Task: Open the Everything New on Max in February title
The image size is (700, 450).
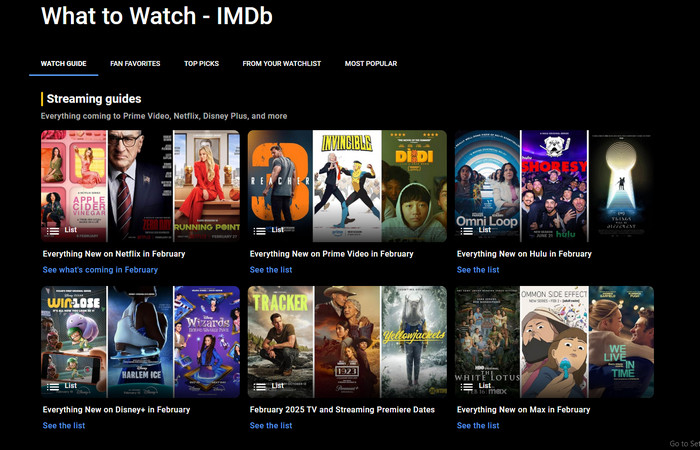Action: coord(523,409)
